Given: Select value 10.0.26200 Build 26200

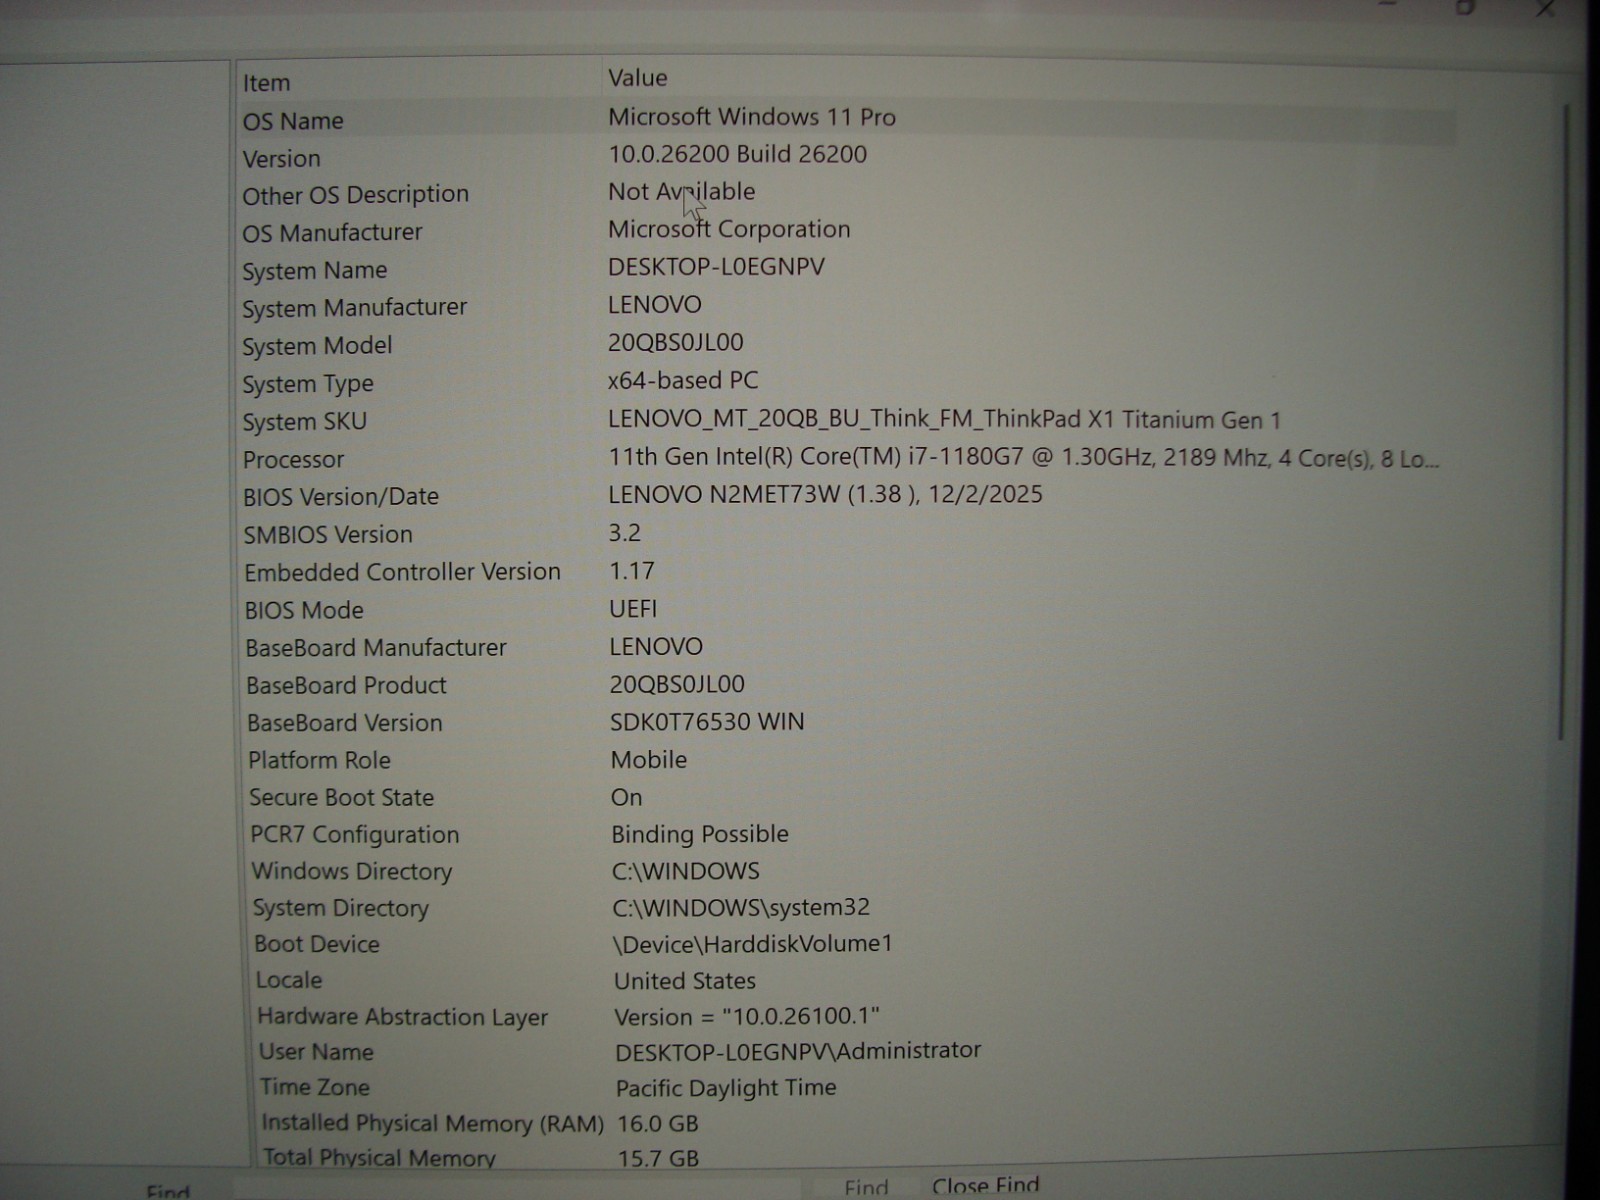Looking at the screenshot, I should (x=738, y=154).
